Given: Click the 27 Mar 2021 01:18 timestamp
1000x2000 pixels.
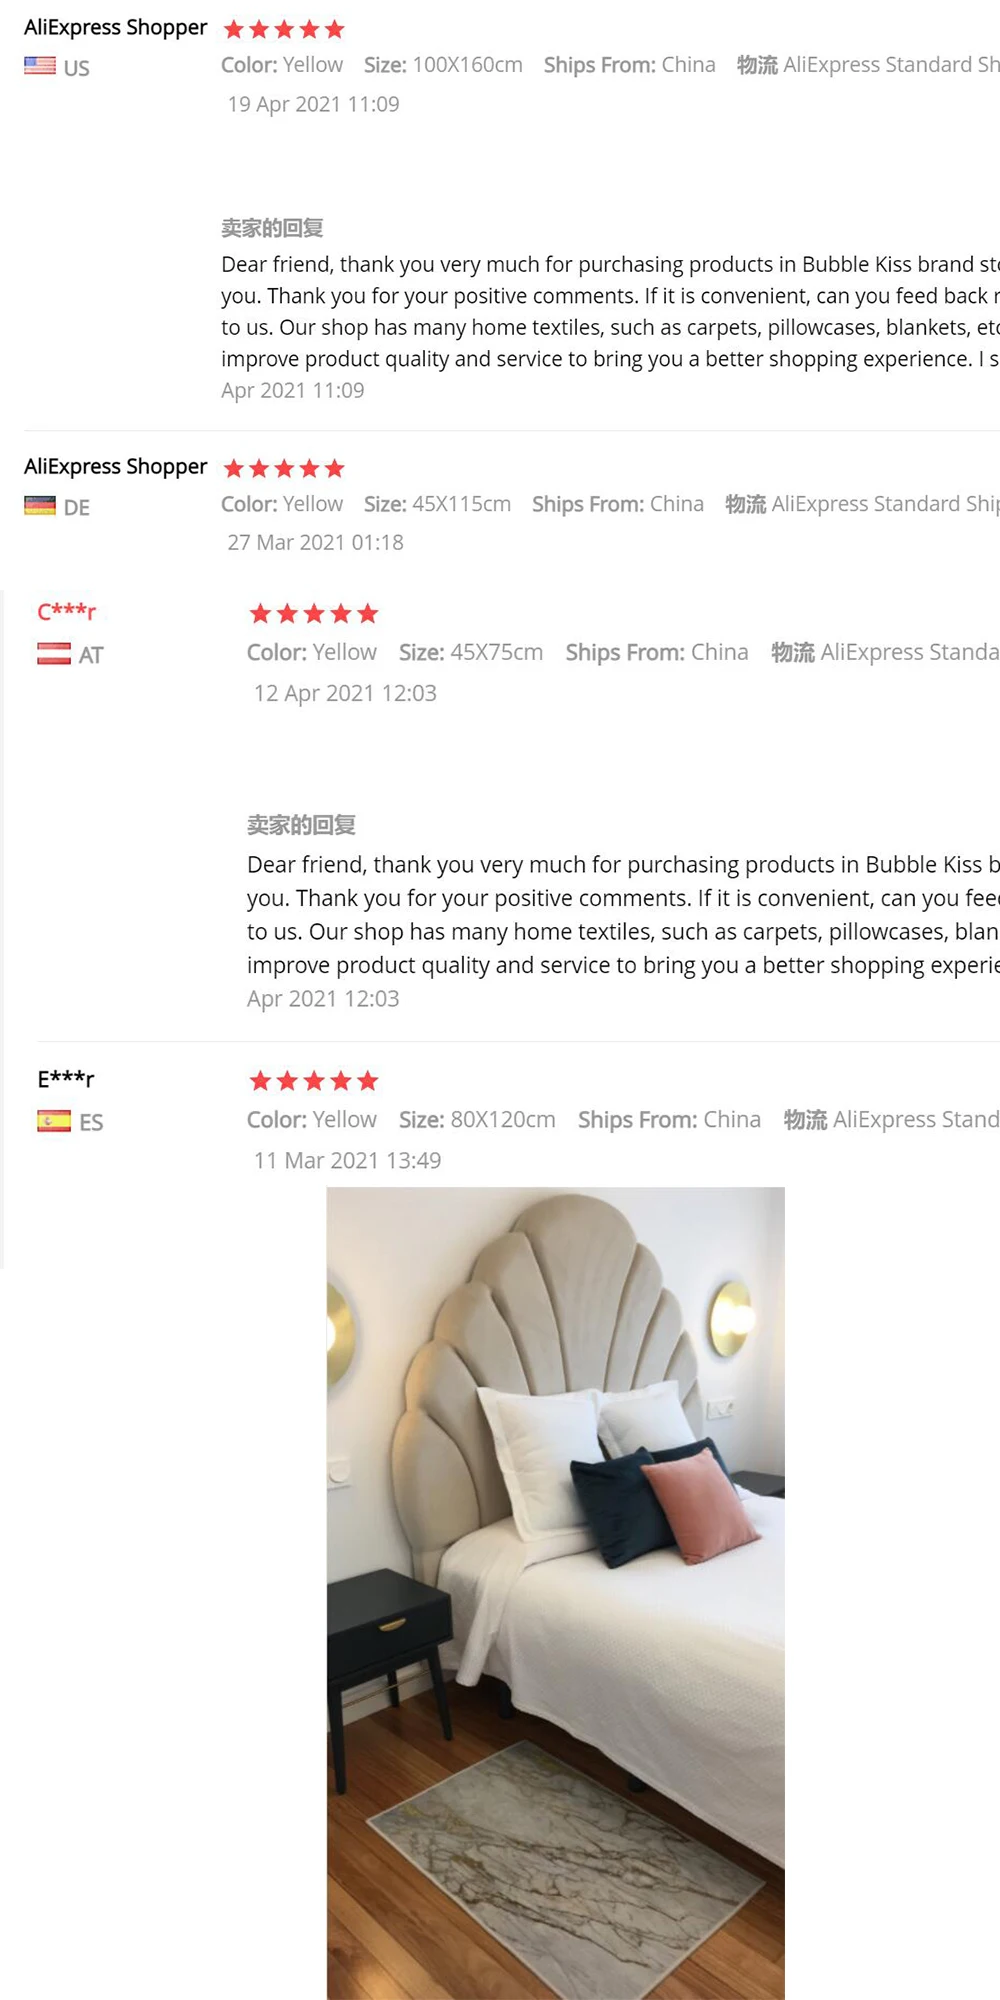Looking at the screenshot, I should (x=315, y=542).
